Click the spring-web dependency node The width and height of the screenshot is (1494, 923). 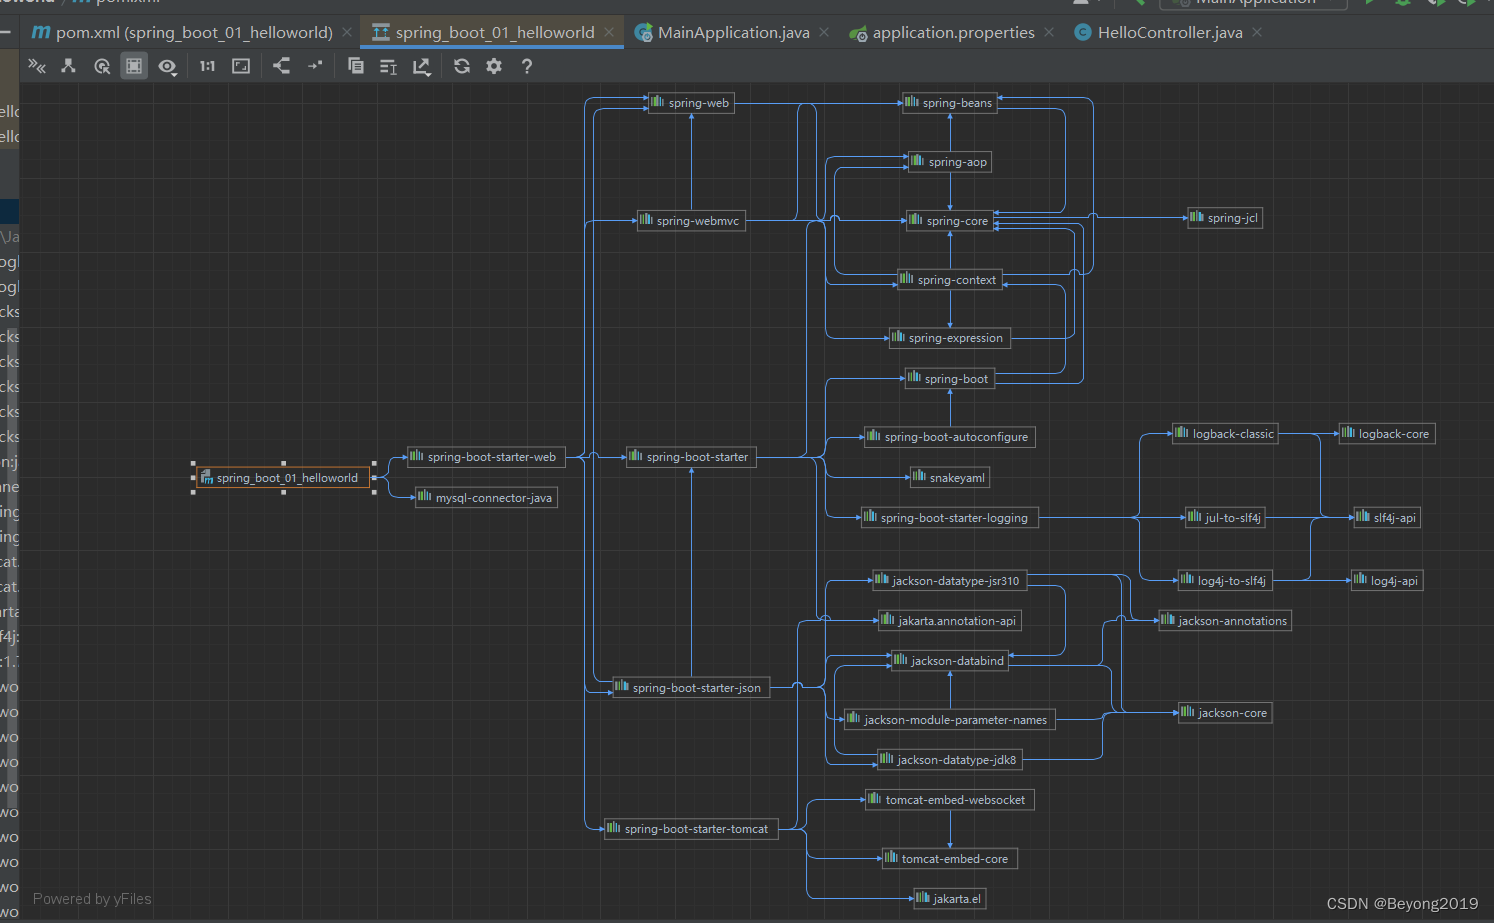tap(691, 103)
